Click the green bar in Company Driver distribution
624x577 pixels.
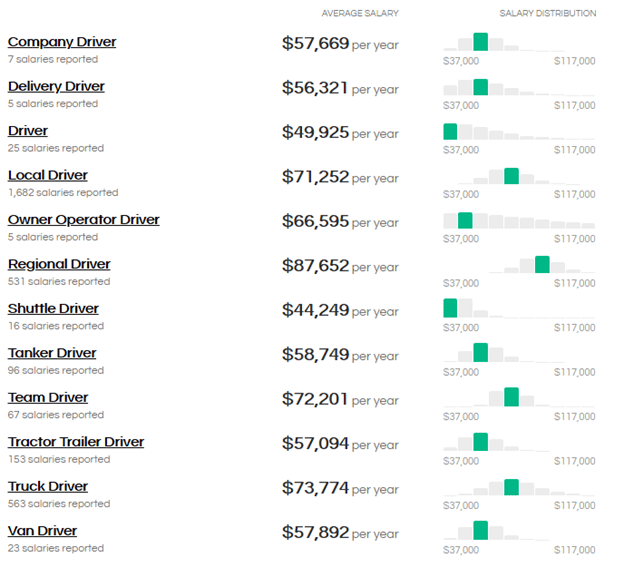pyautogui.click(x=481, y=42)
